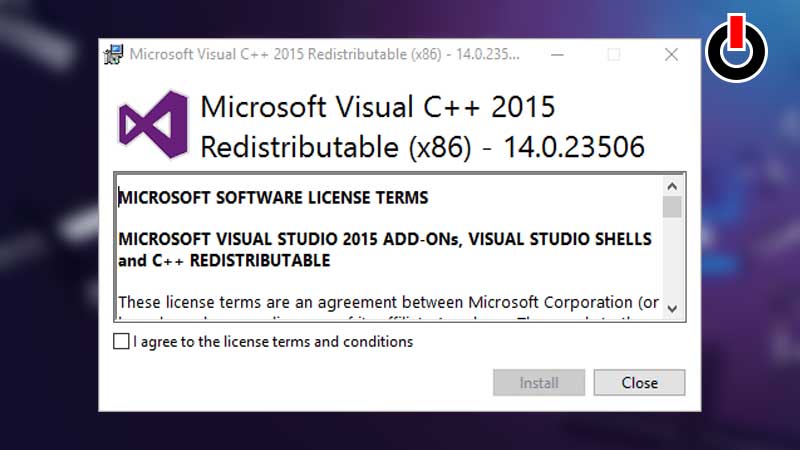Click the window title text 'Microsoft Visual C++ 2015 Redistributable'
Screen dimensions: 800x450
pos(268,54)
